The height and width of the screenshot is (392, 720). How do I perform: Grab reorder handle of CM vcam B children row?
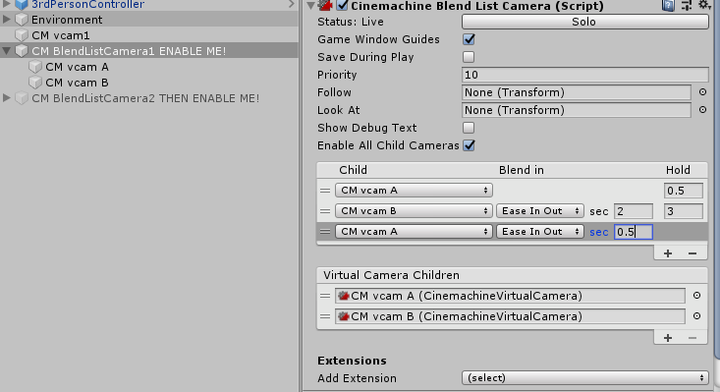[325, 316]
